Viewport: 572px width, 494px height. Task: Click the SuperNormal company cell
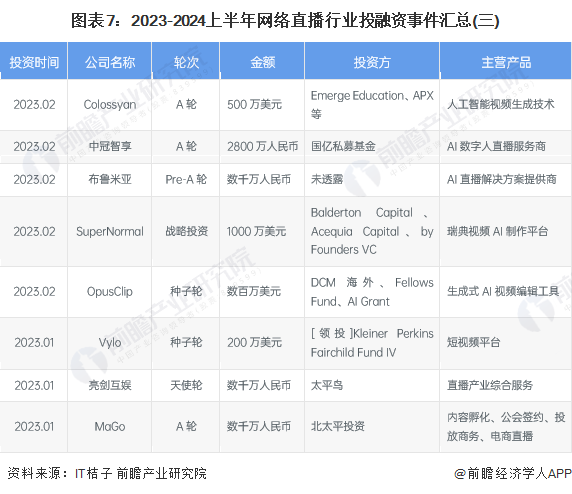coord(110,231)
